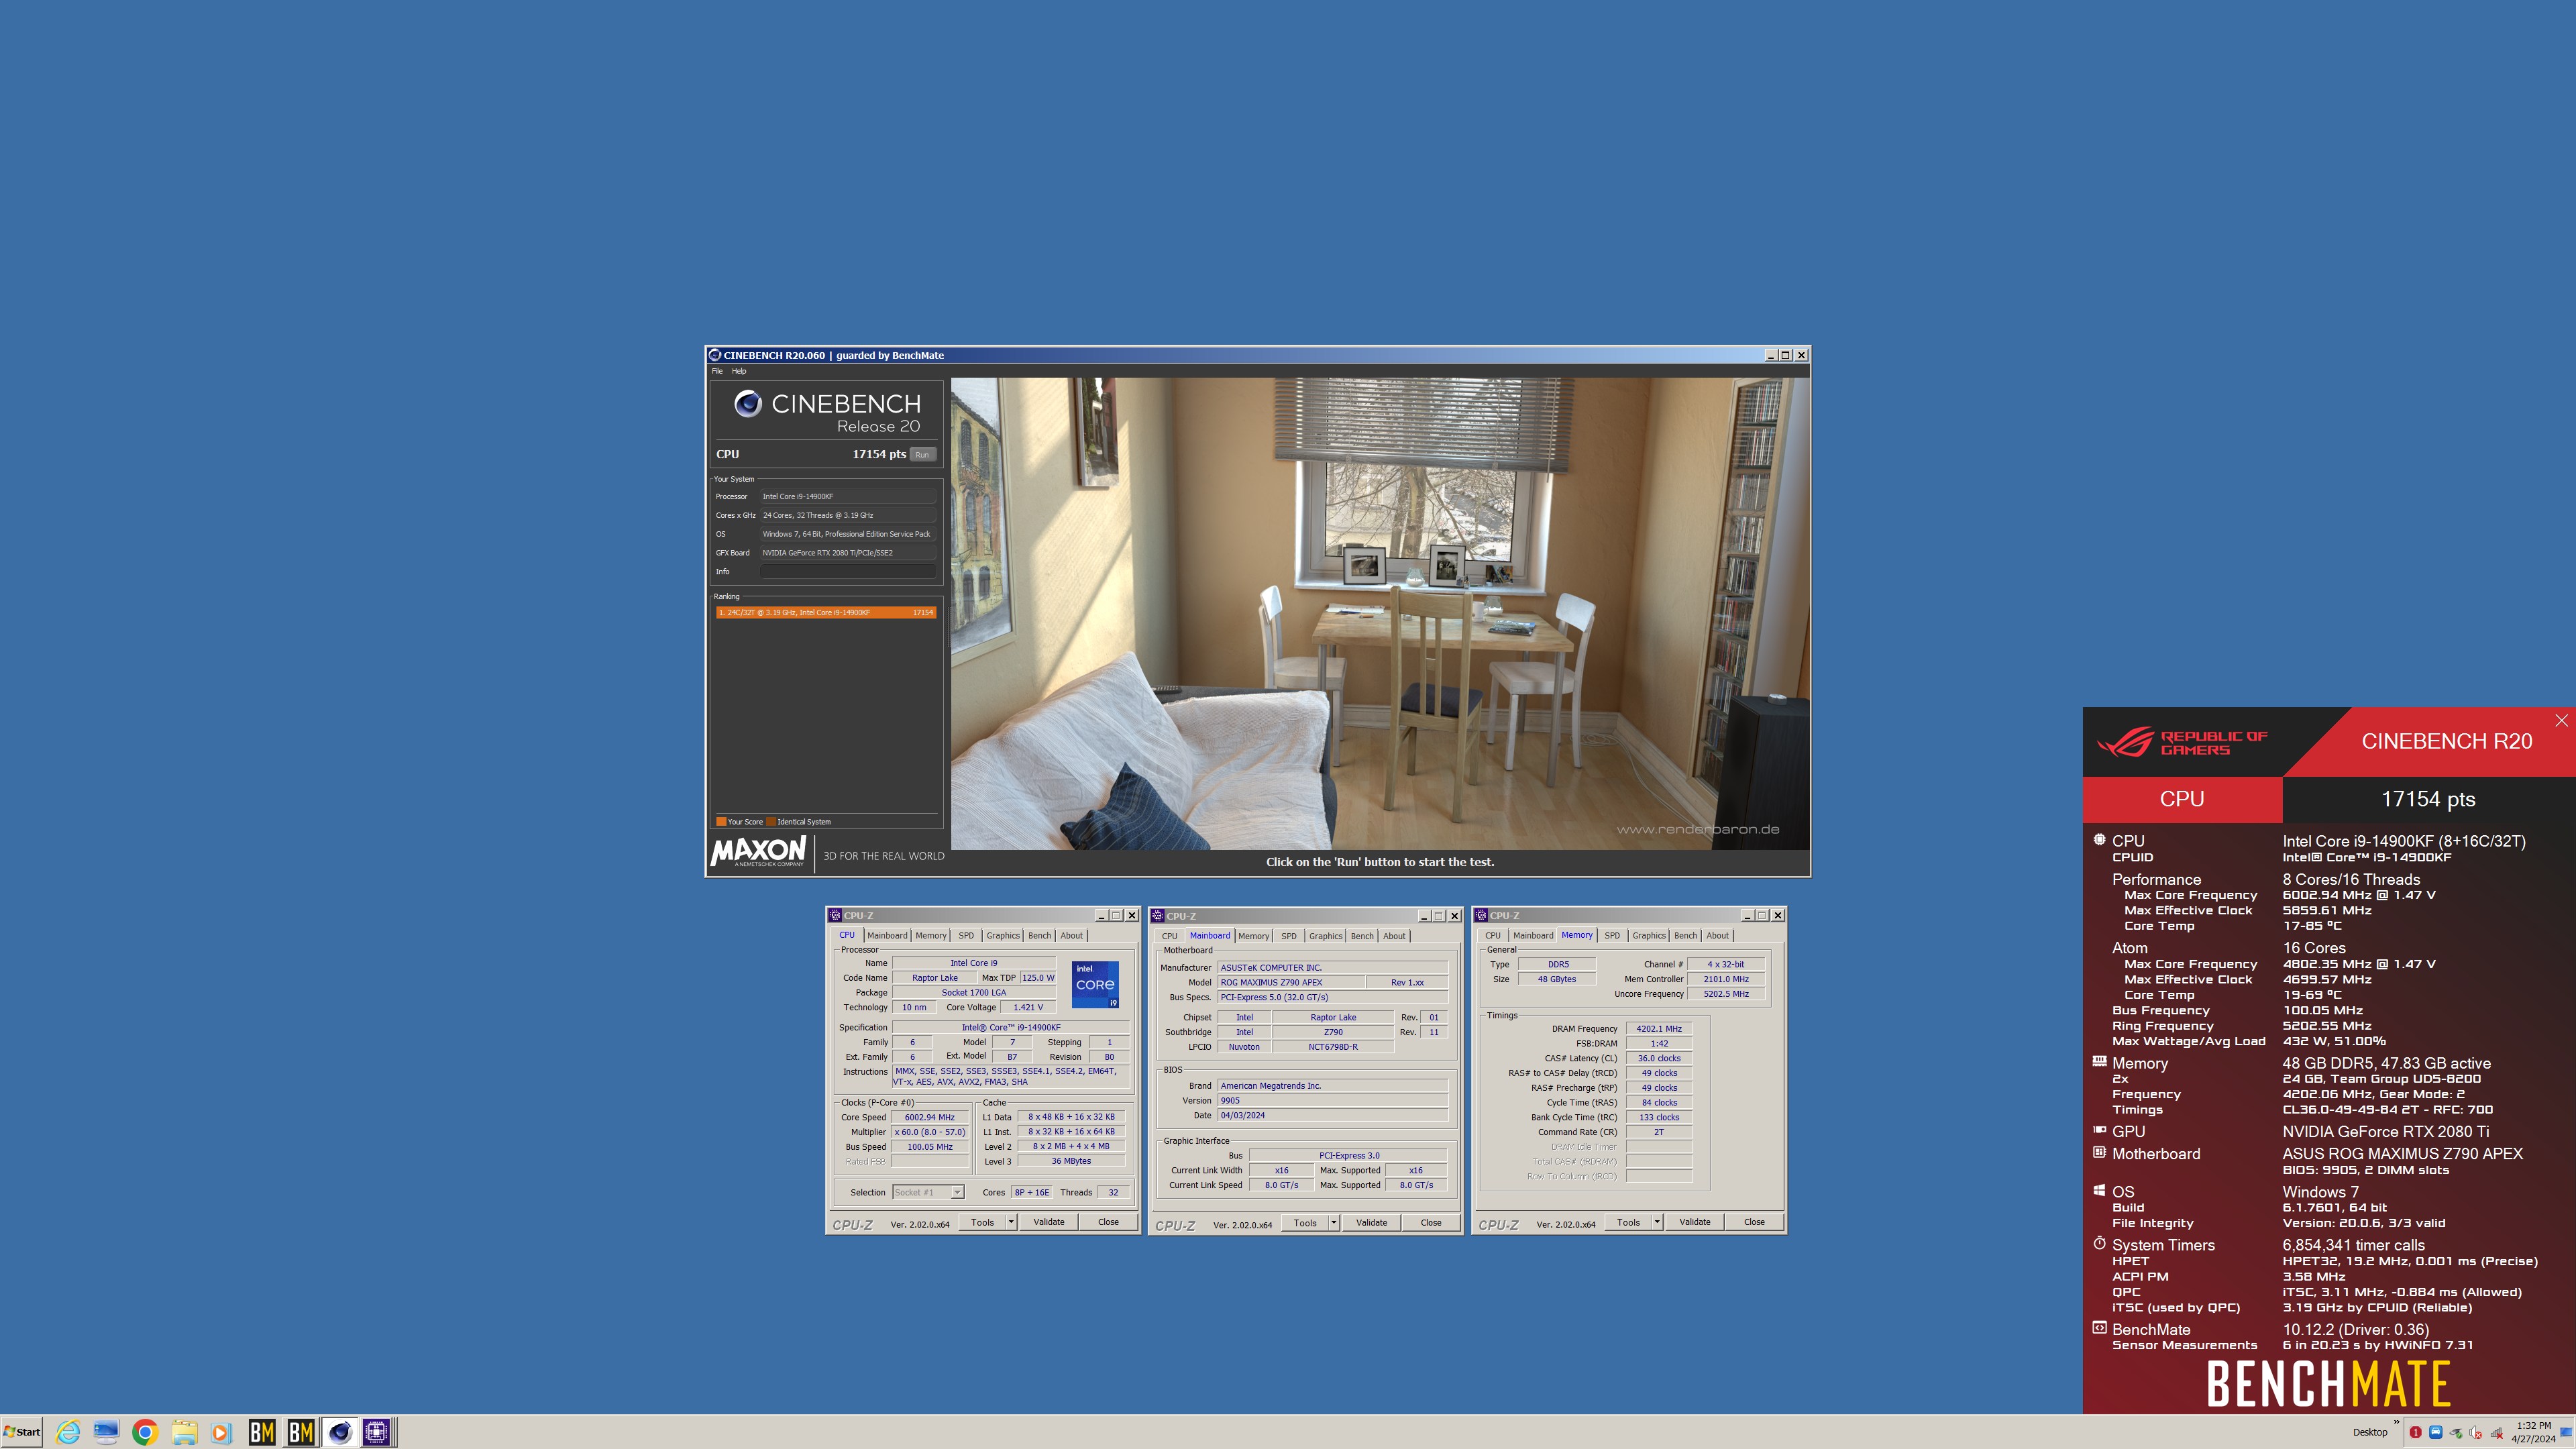Viewport: 2576px width, 1449px height.
Task: Open Windows Media Player taskbar icon
Action: (x=222, y=1432)
